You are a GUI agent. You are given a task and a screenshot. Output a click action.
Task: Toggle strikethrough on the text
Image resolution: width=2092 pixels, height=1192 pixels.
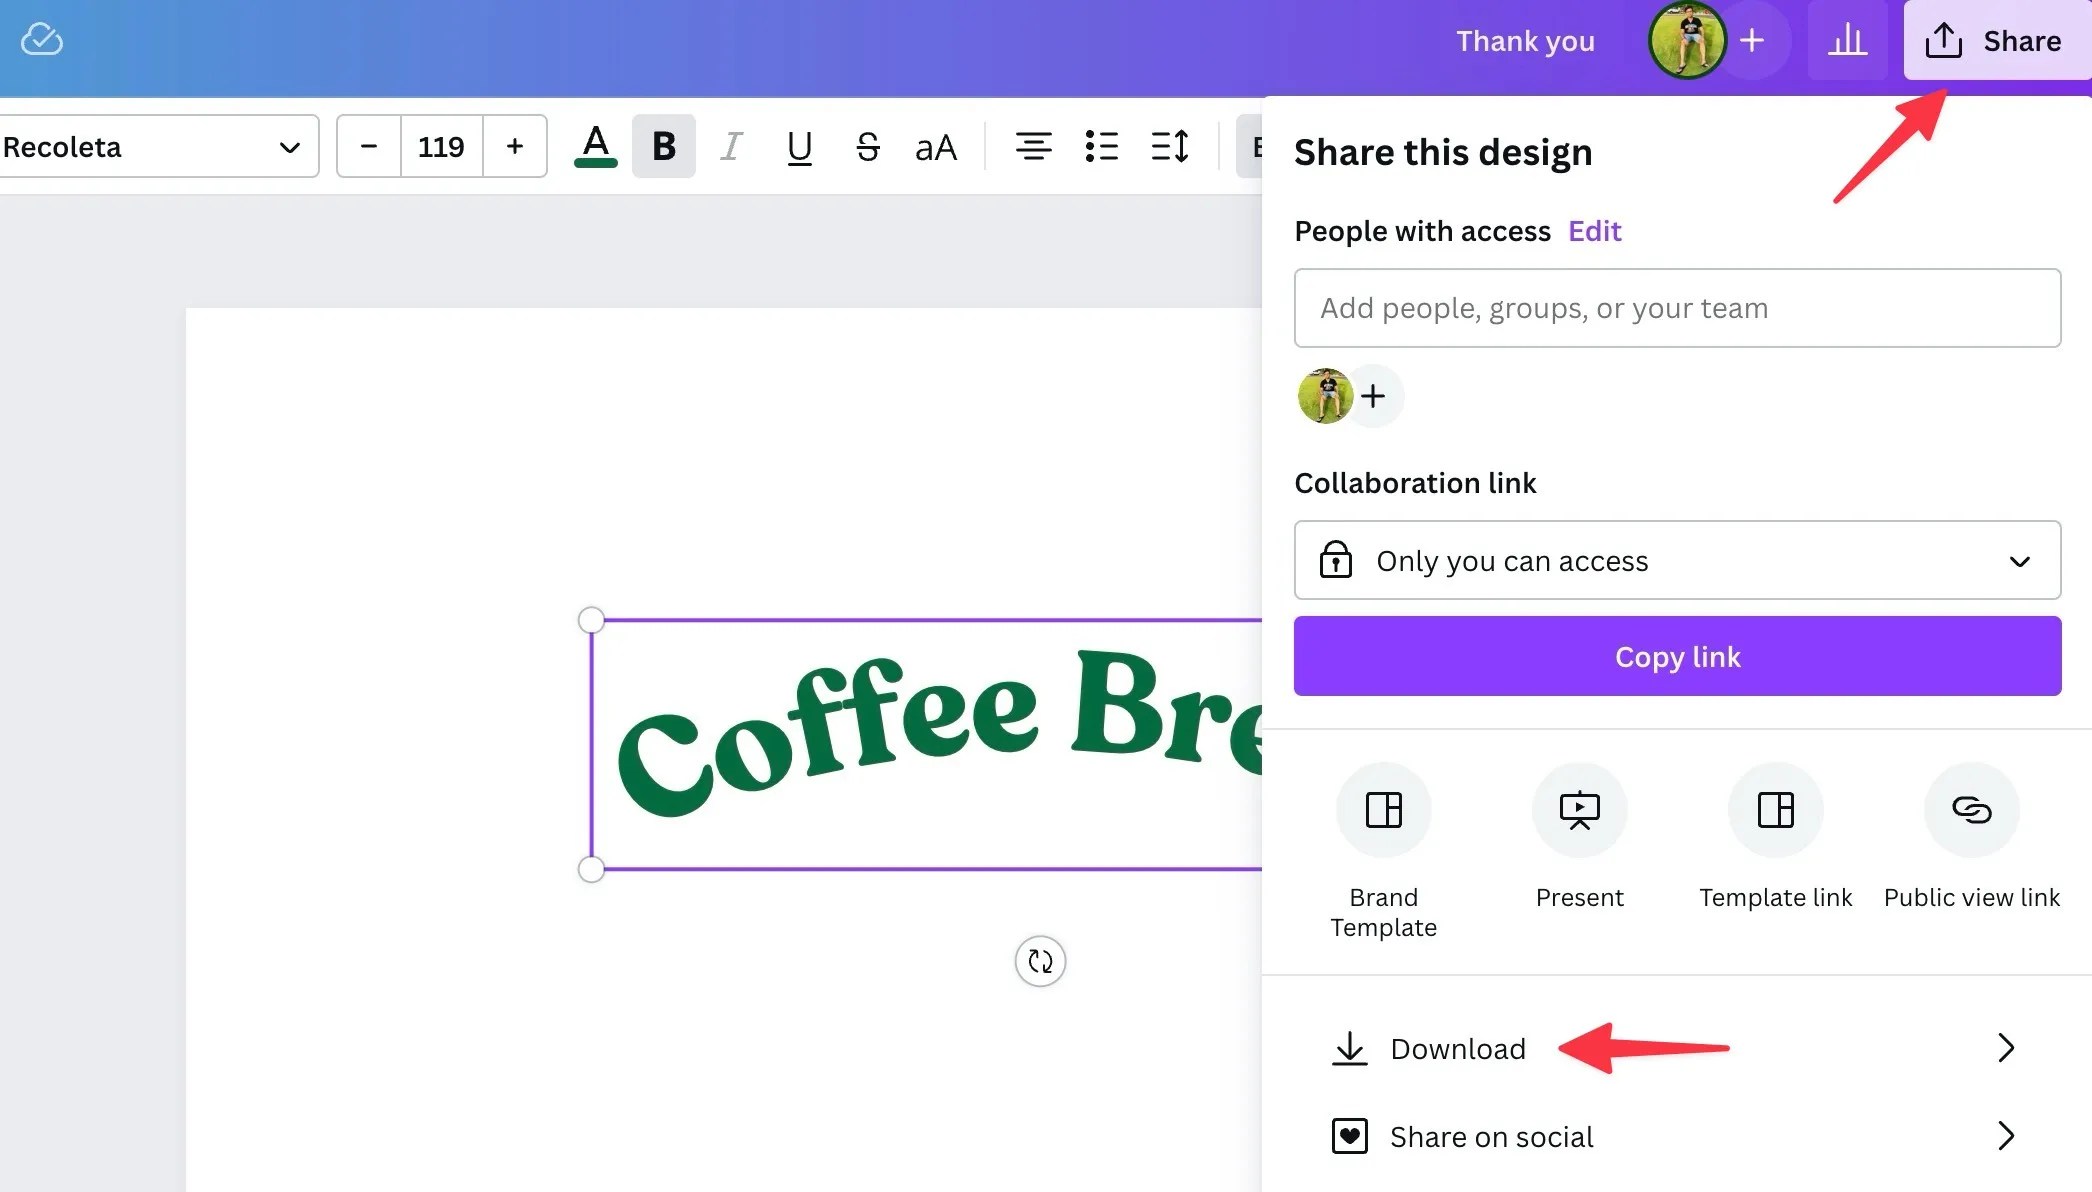pyautogui.click(x=866, y=146)
